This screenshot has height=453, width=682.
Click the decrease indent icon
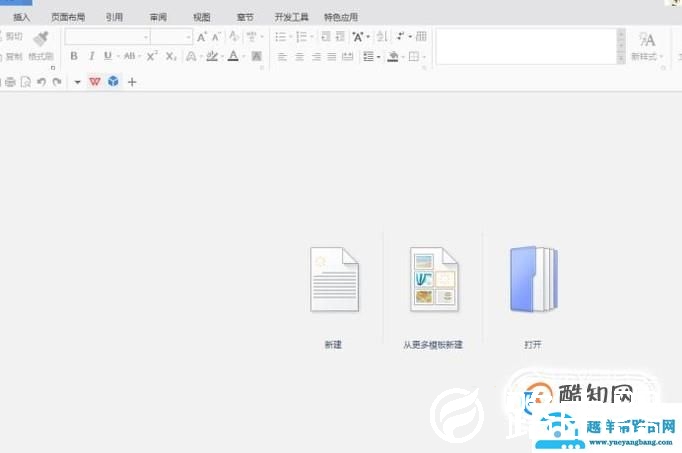point(326,37)
